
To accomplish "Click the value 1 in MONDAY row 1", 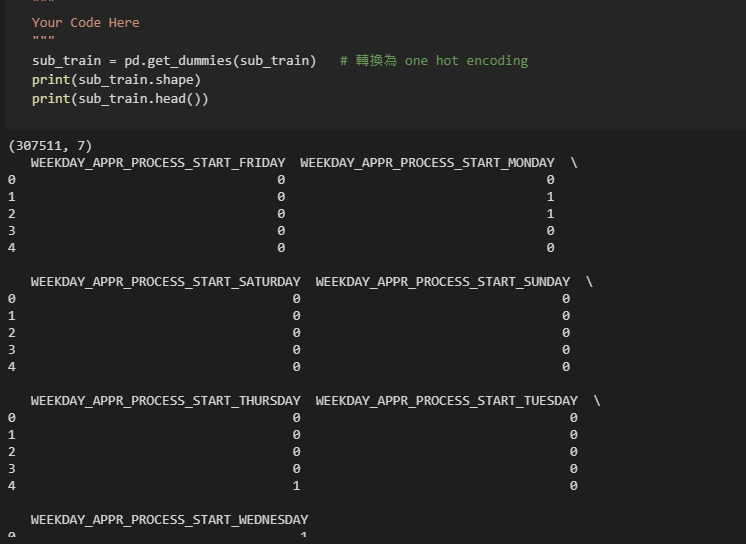I will (550, 197).
